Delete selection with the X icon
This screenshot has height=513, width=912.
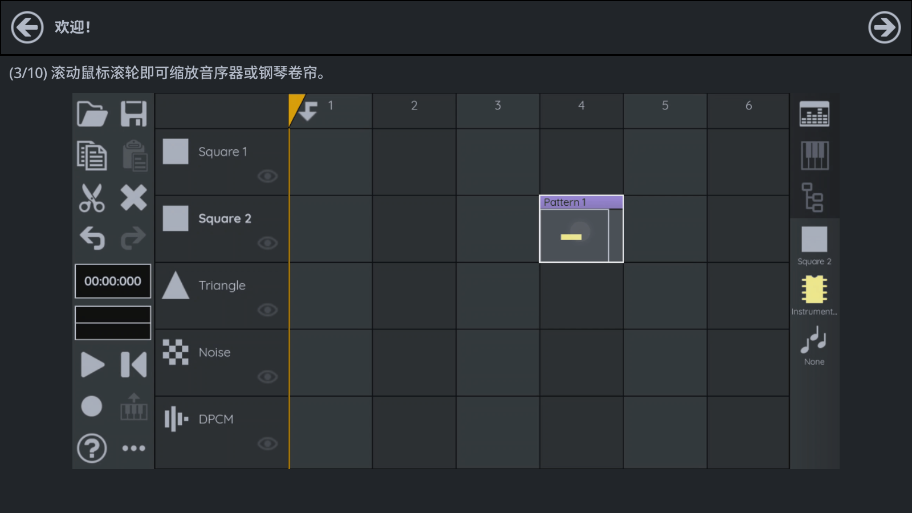[134, 198]
